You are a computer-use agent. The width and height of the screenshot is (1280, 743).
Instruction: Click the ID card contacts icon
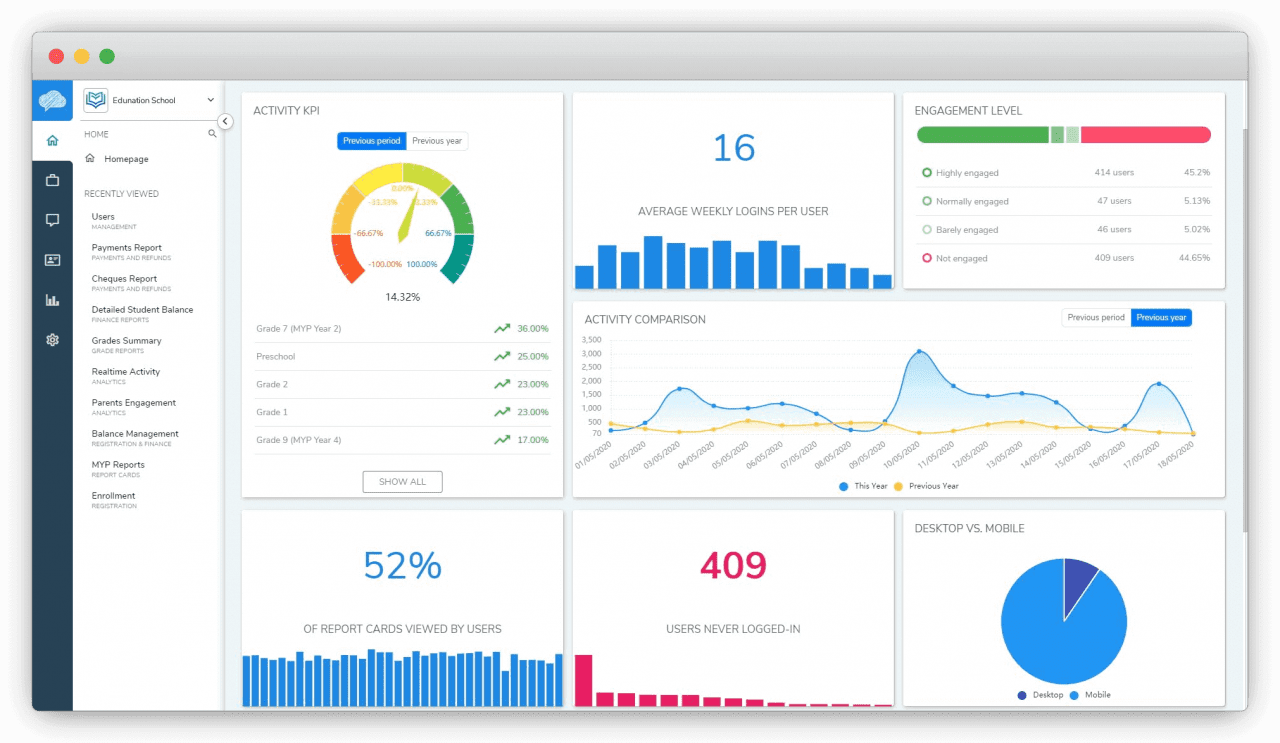[x=52, y=260]
